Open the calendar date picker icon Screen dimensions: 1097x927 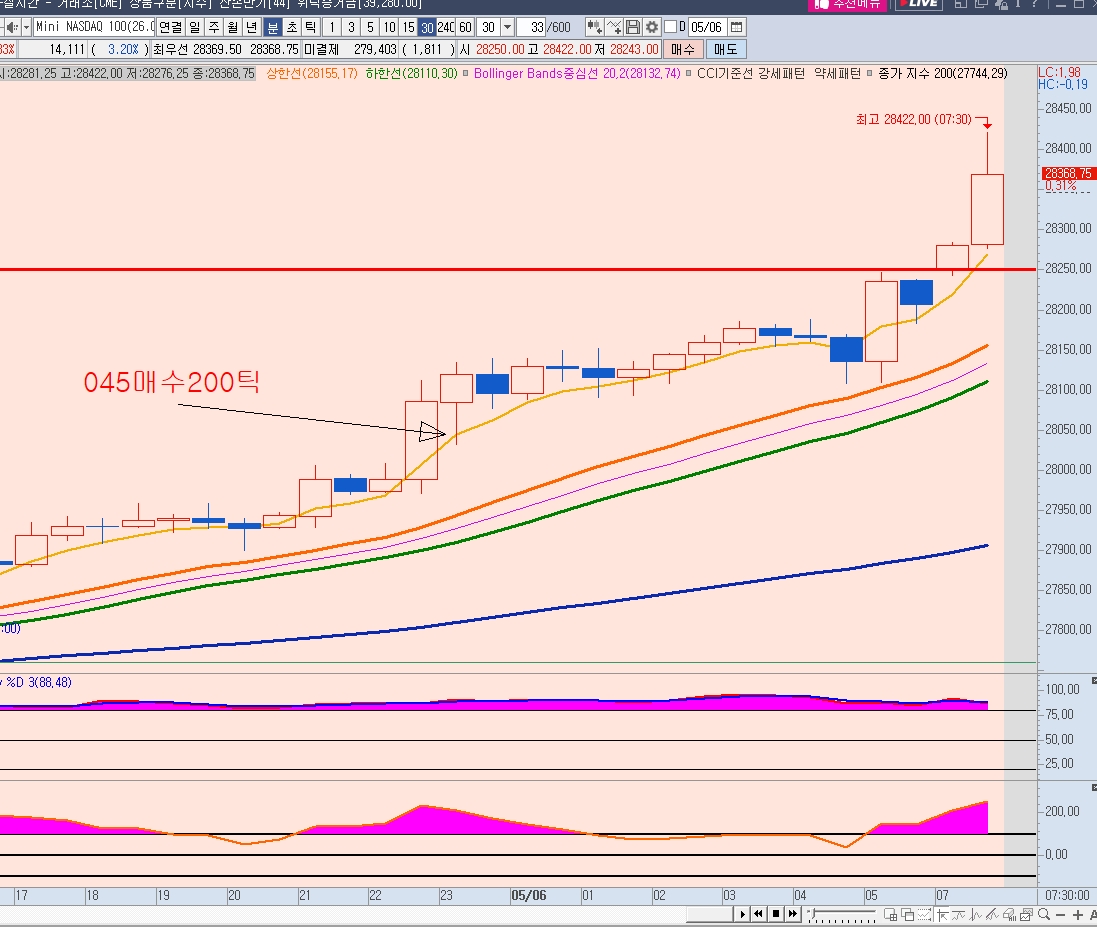[x=736, y=27]
